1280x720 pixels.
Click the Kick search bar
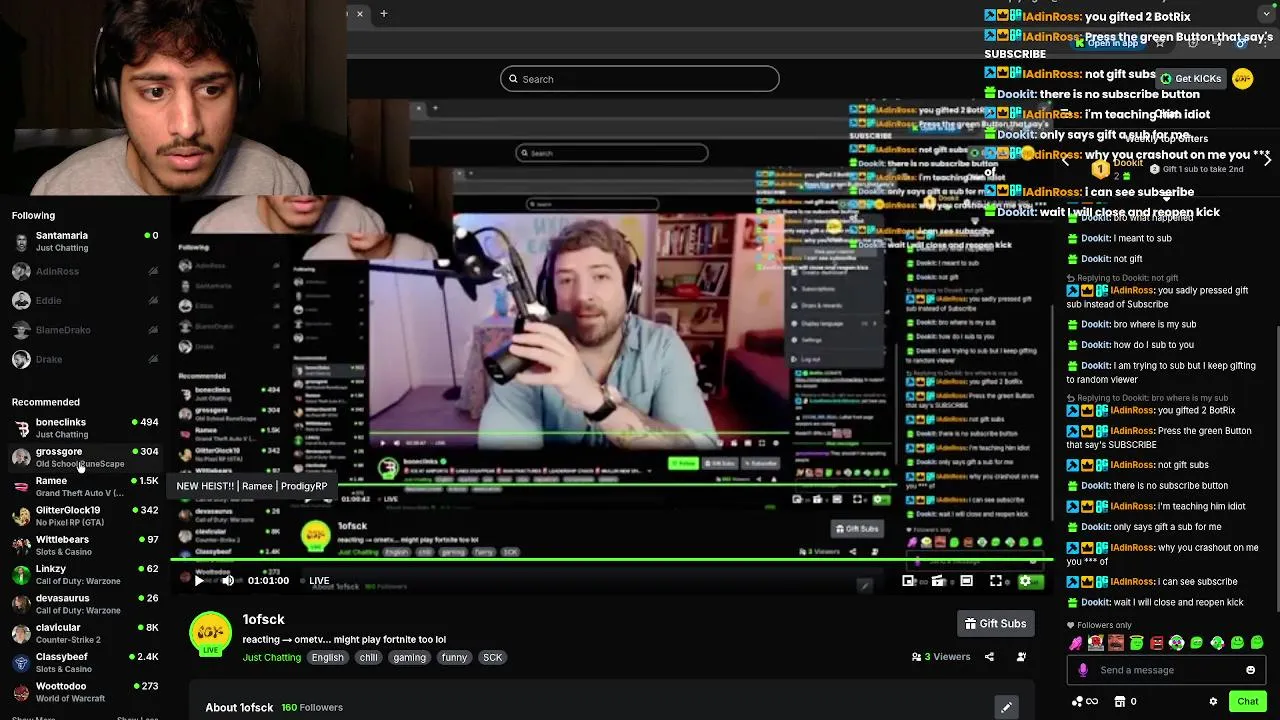640,79
